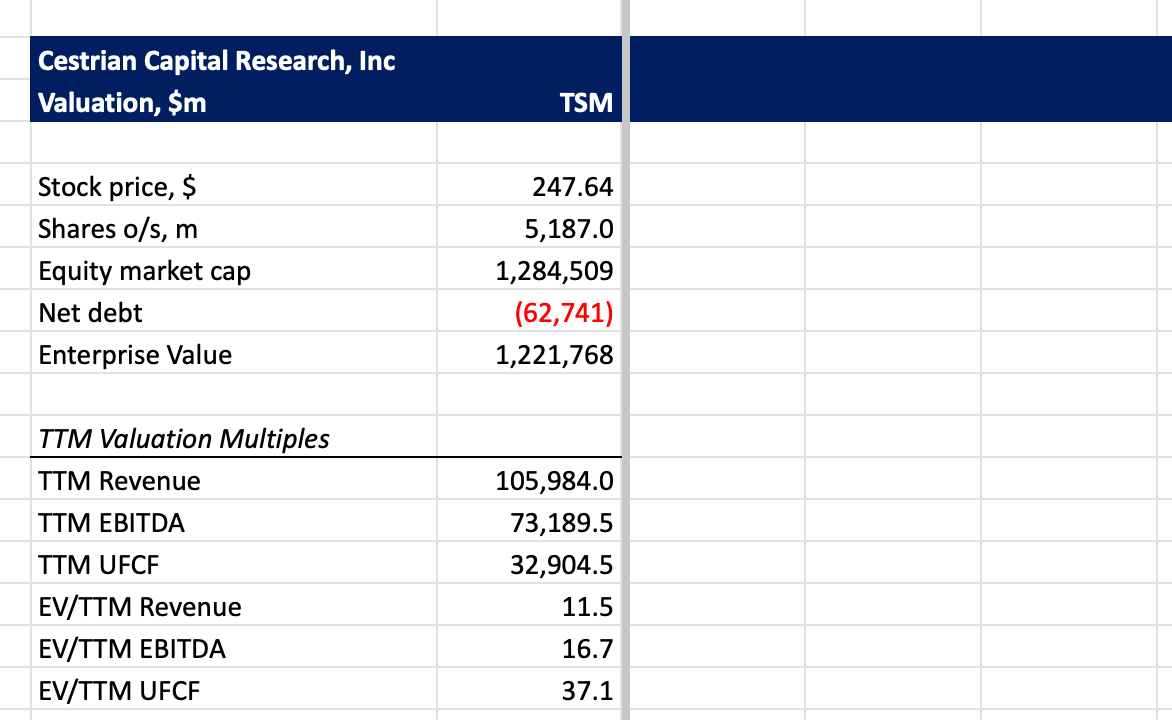Select the 'TTM Valuation Multiples' heading cell

pyautogui.click(x=233, y=438)
